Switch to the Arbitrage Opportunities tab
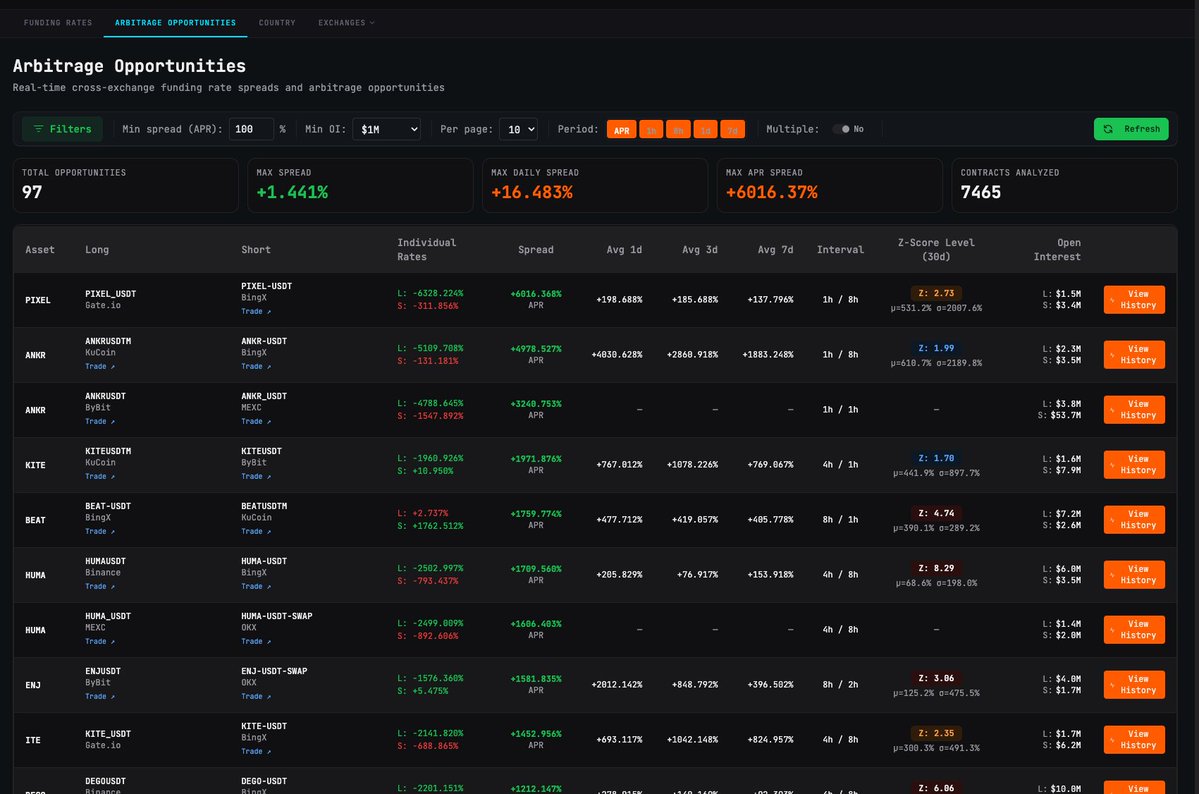The image size is (1199, 794). click(x=175, y=23)
